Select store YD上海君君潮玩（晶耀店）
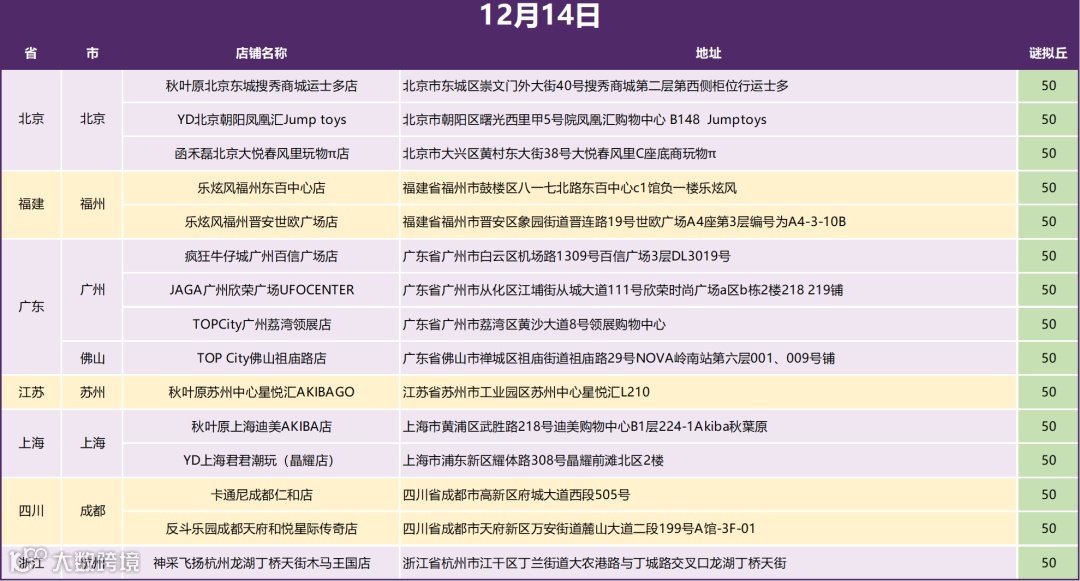The width and height of the screenshot is (1080, 581). click(261, 461)
